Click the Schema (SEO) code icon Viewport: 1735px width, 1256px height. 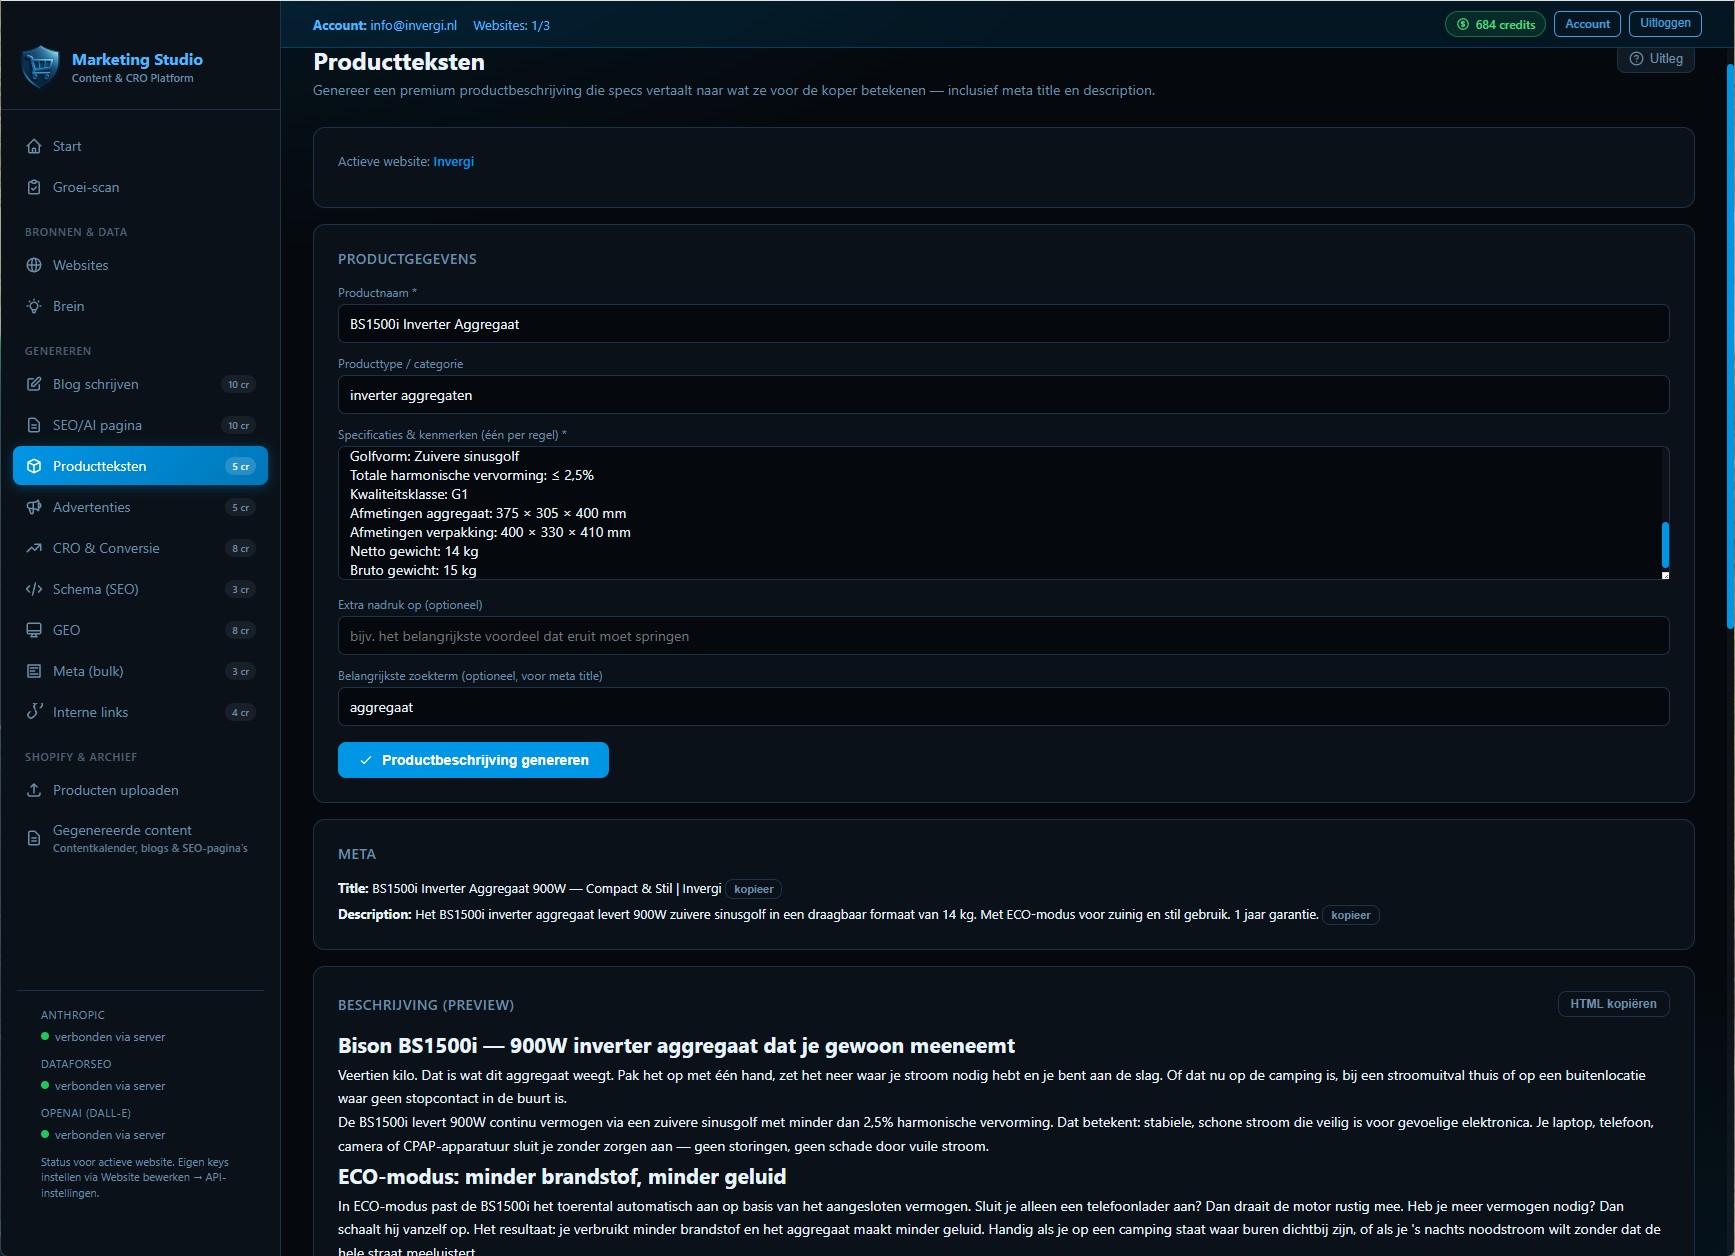pyautogui.click(x=34, y=589)
